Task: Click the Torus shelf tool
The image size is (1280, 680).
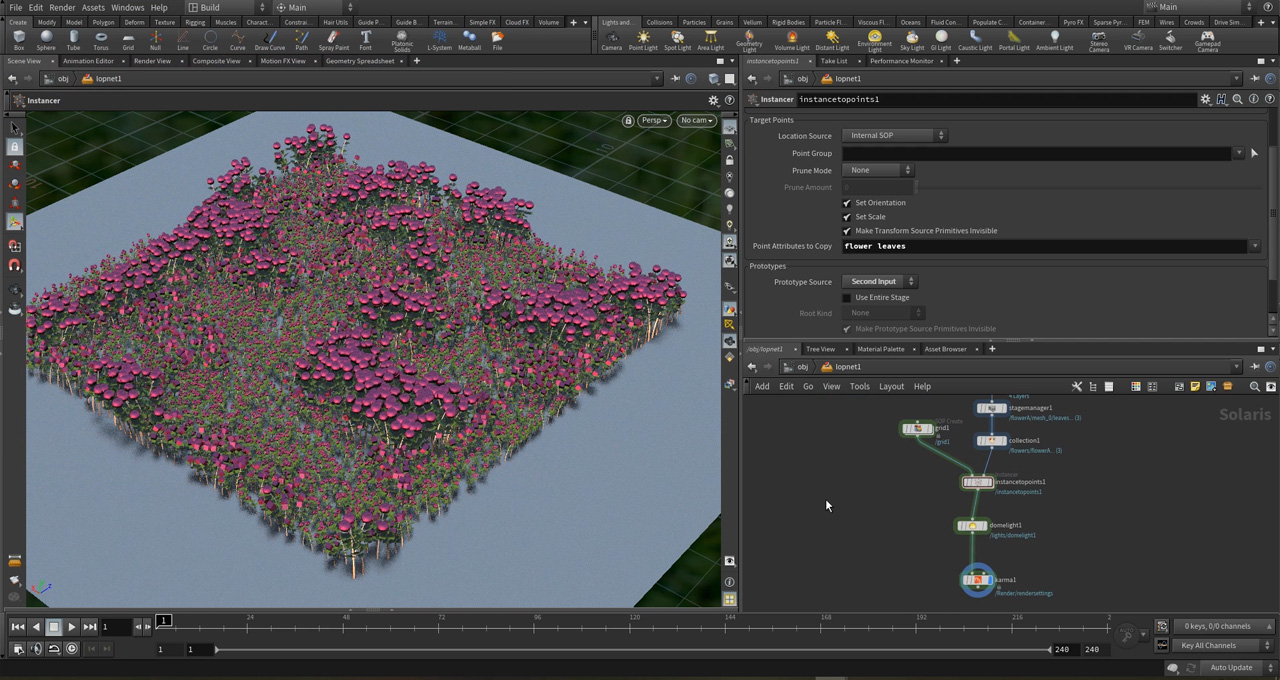Action: click(x=100, y=40)
